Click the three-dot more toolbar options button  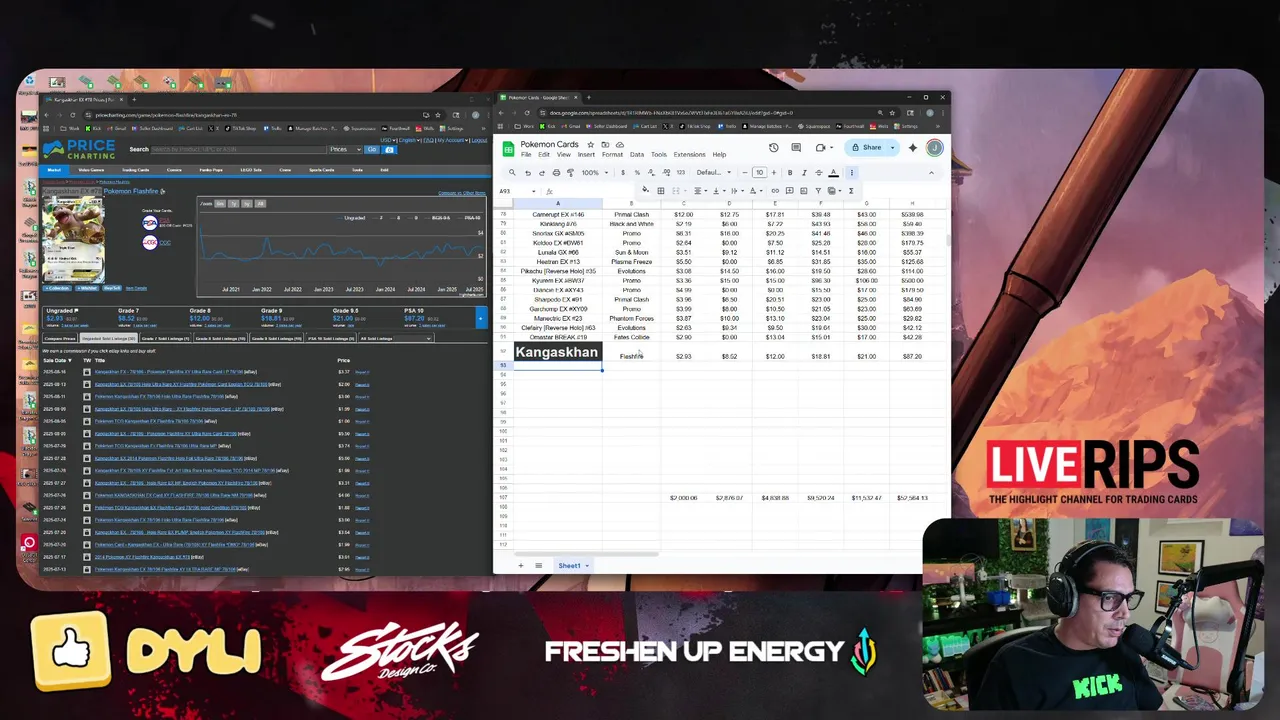point(852,172)
